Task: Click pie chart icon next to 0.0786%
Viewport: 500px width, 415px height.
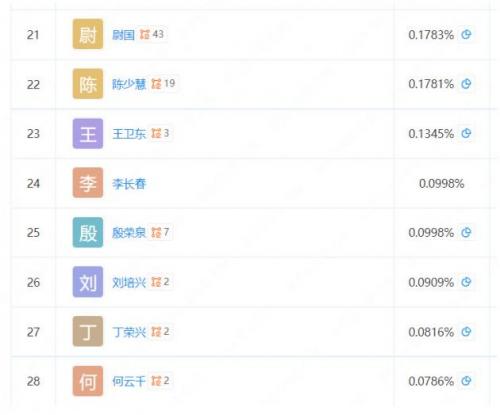Action: 466,381
